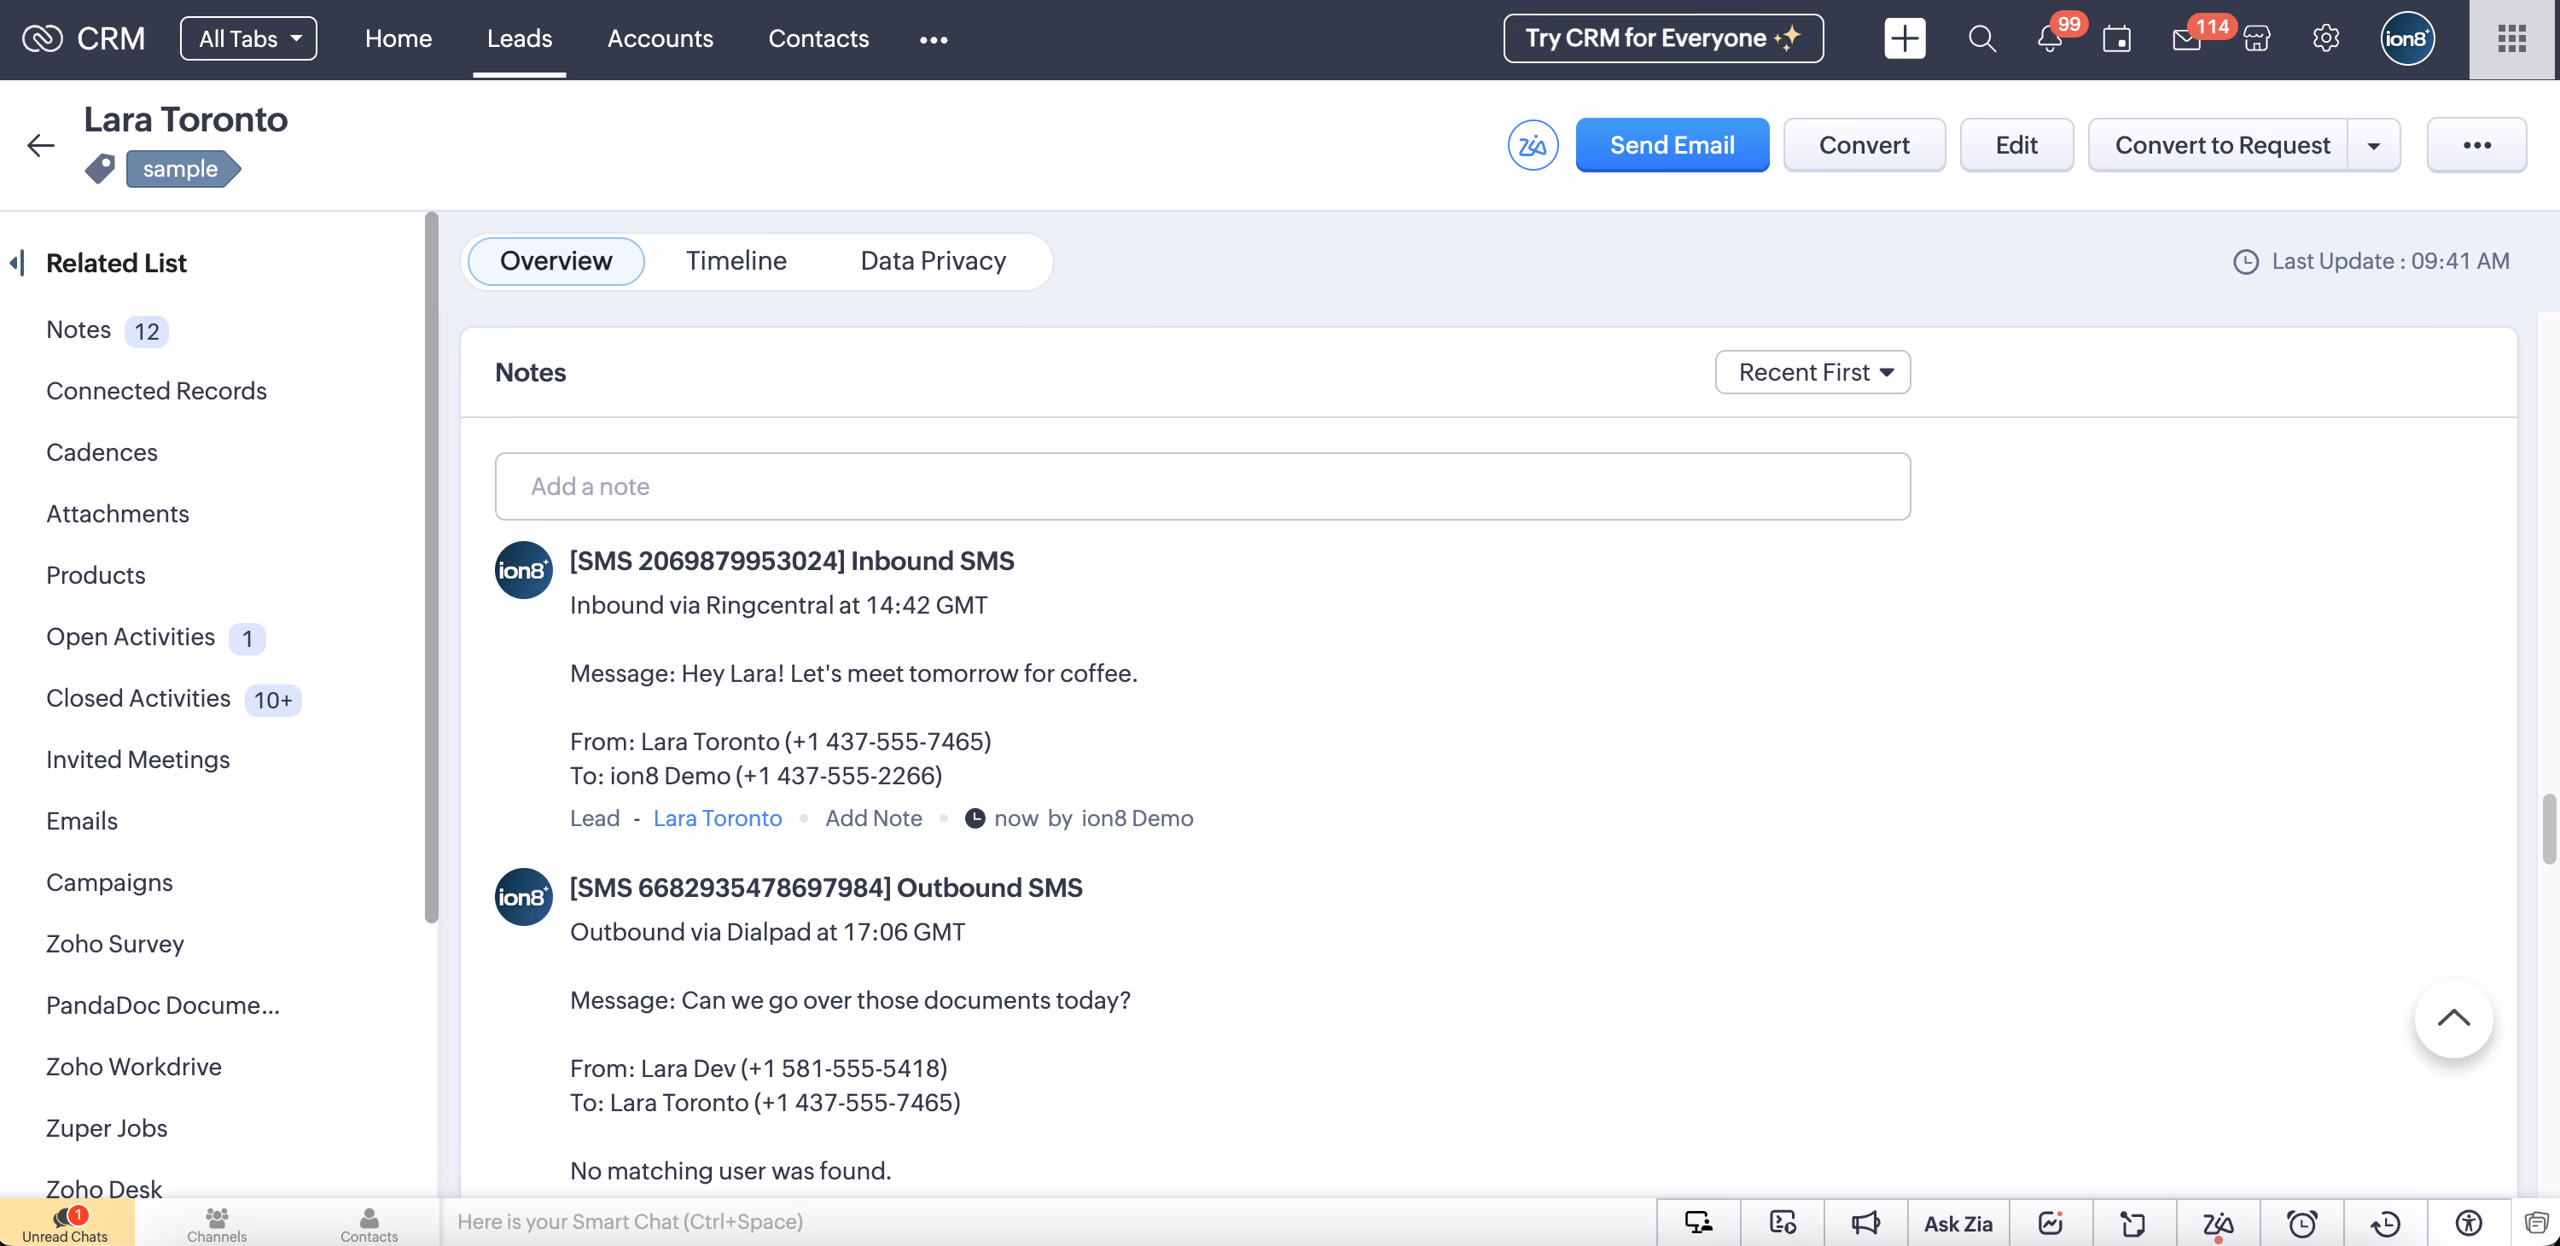Click the alarm clock icon in the bottom toolbar

2303,1221
